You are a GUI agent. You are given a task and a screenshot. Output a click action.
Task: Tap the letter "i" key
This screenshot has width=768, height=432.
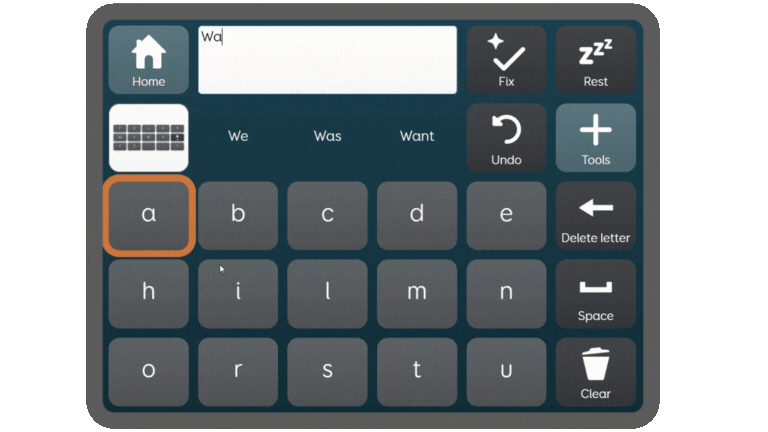238,294
